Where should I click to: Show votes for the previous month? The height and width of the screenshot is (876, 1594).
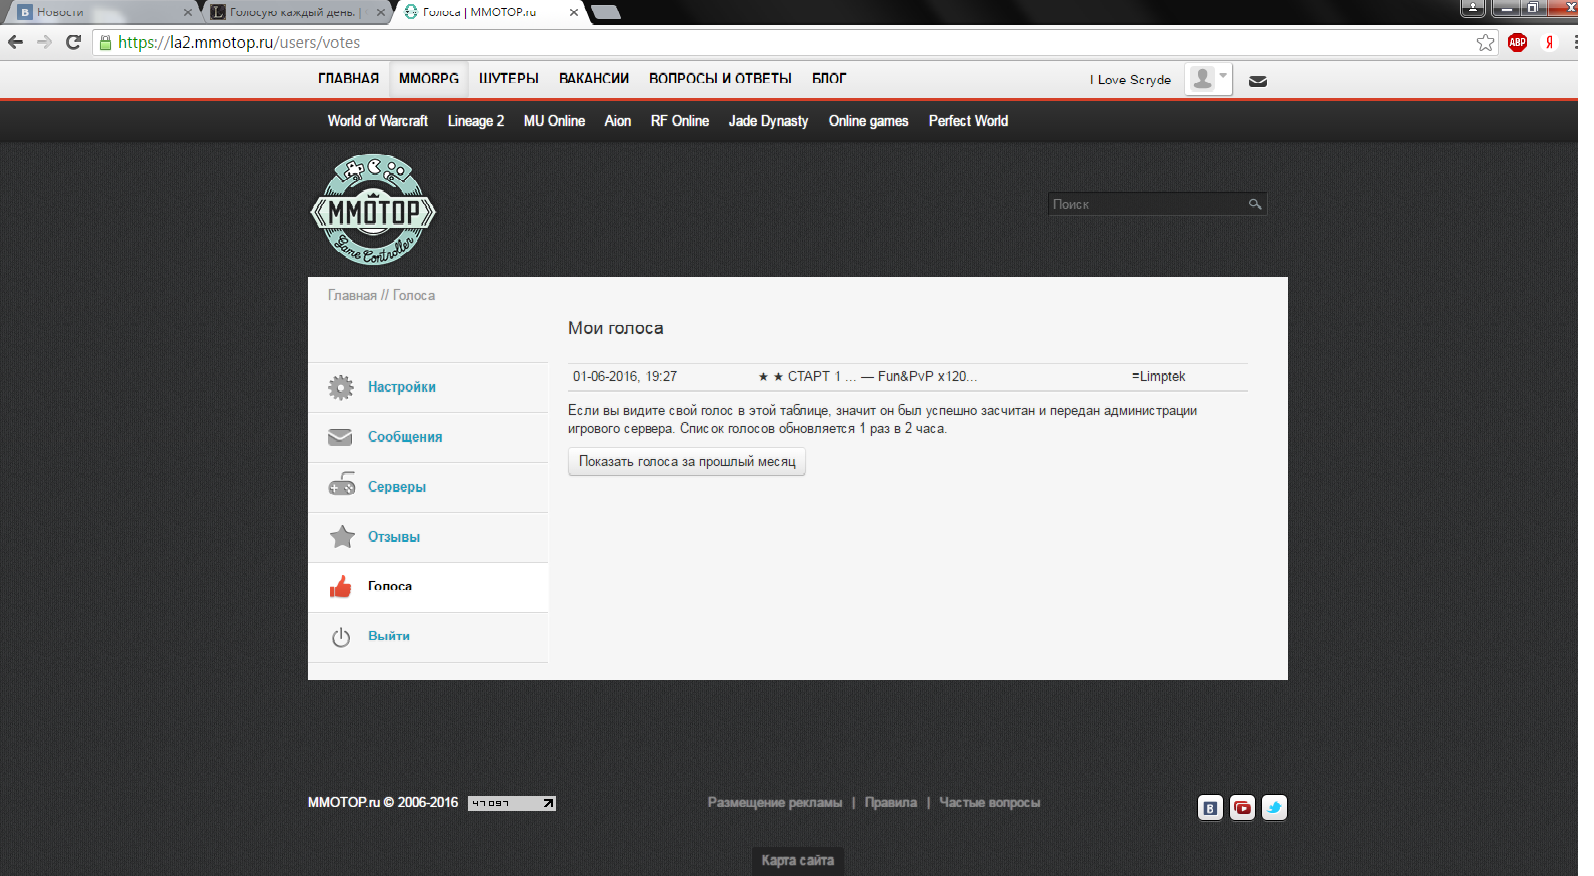pyautogui.click(x=687, y=462)
